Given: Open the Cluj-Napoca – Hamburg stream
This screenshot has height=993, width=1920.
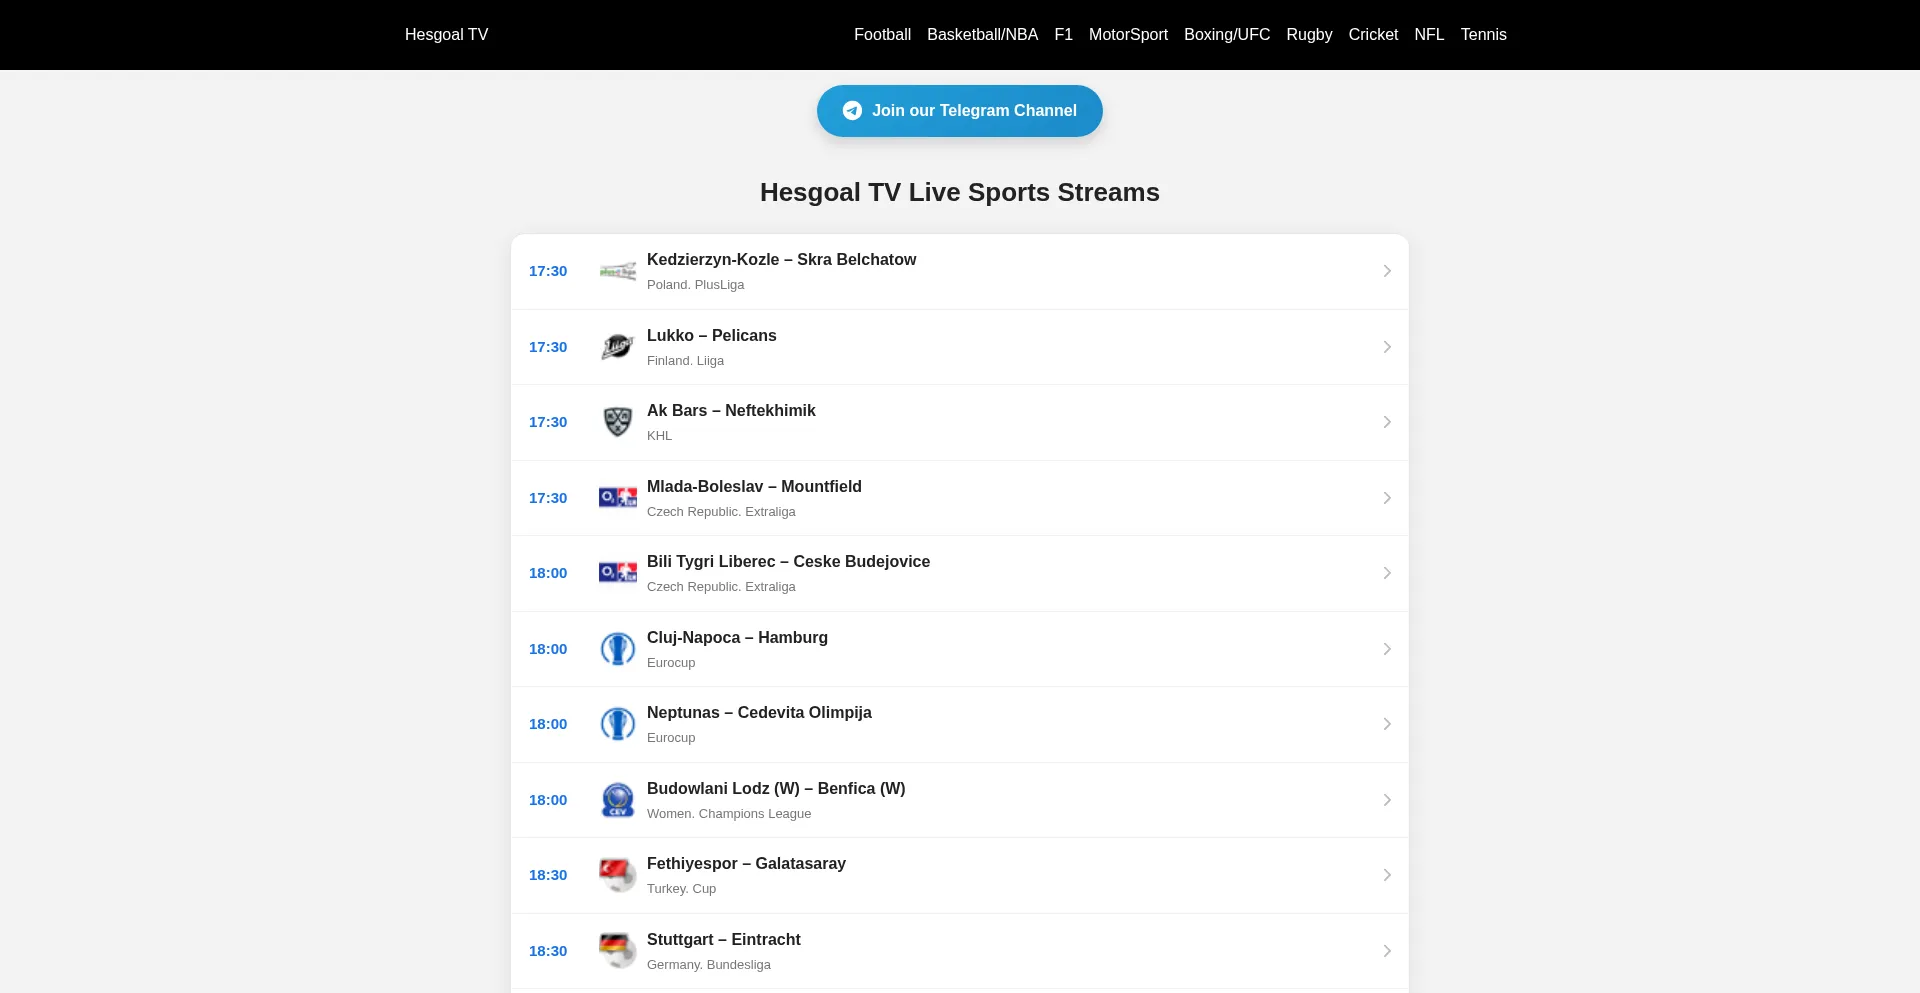Looking at the screenshot, I should 960,649.
